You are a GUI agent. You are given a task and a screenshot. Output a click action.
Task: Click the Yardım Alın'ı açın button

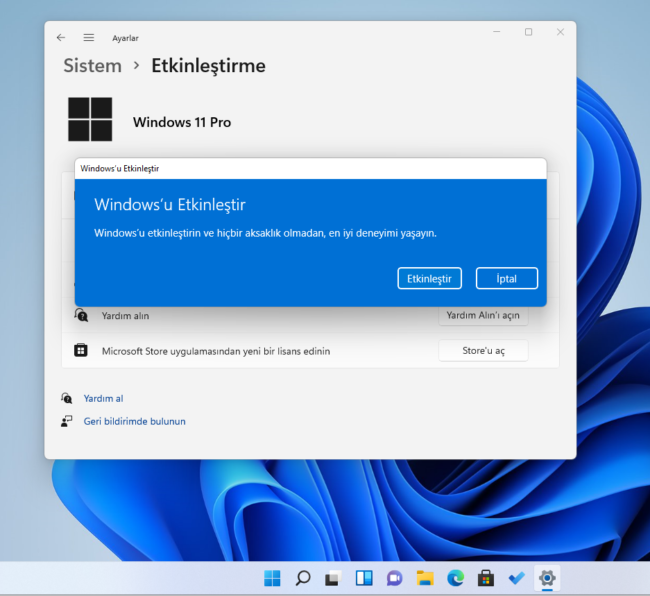coord(483,315)
